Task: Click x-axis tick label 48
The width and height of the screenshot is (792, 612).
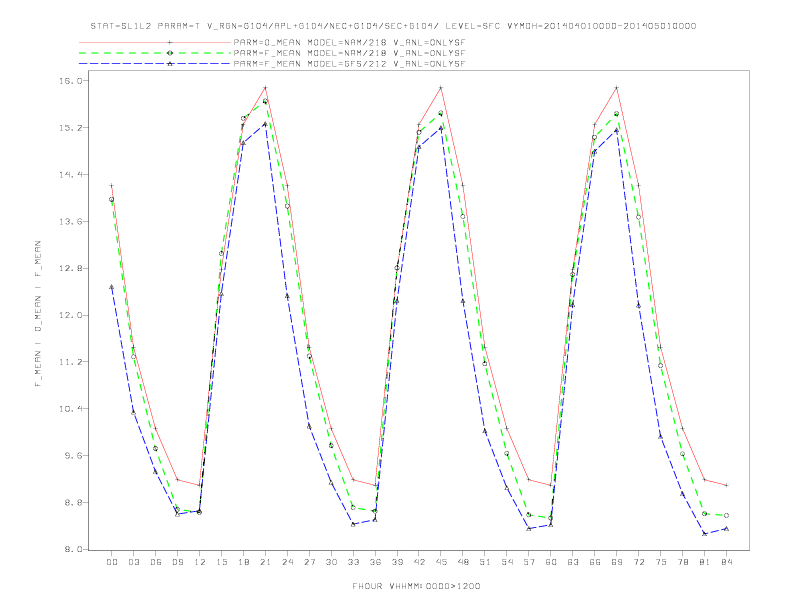Action: [x=463, y=562]
